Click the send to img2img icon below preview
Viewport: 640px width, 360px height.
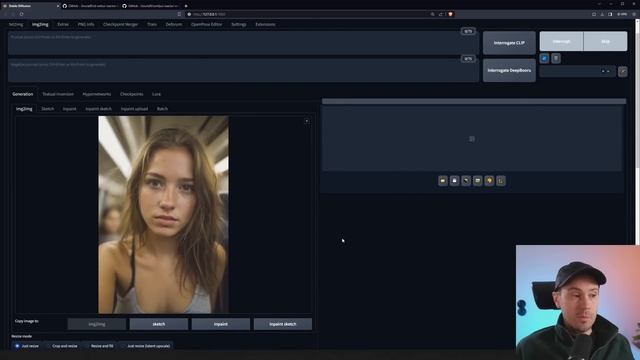pos(466,181)
